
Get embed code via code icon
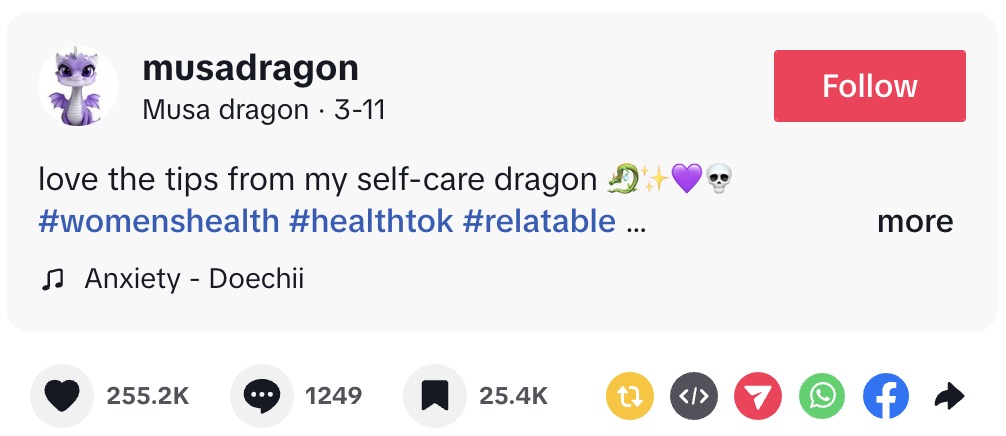[x=694, y=397]
